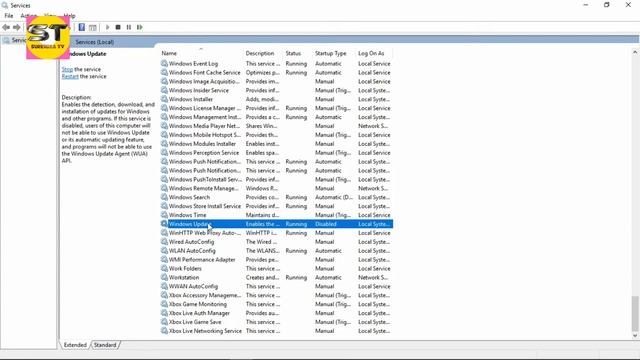The height and width of the screenshot is (360, 640).
Task: Open the Help menu
Action: point(70,16)
